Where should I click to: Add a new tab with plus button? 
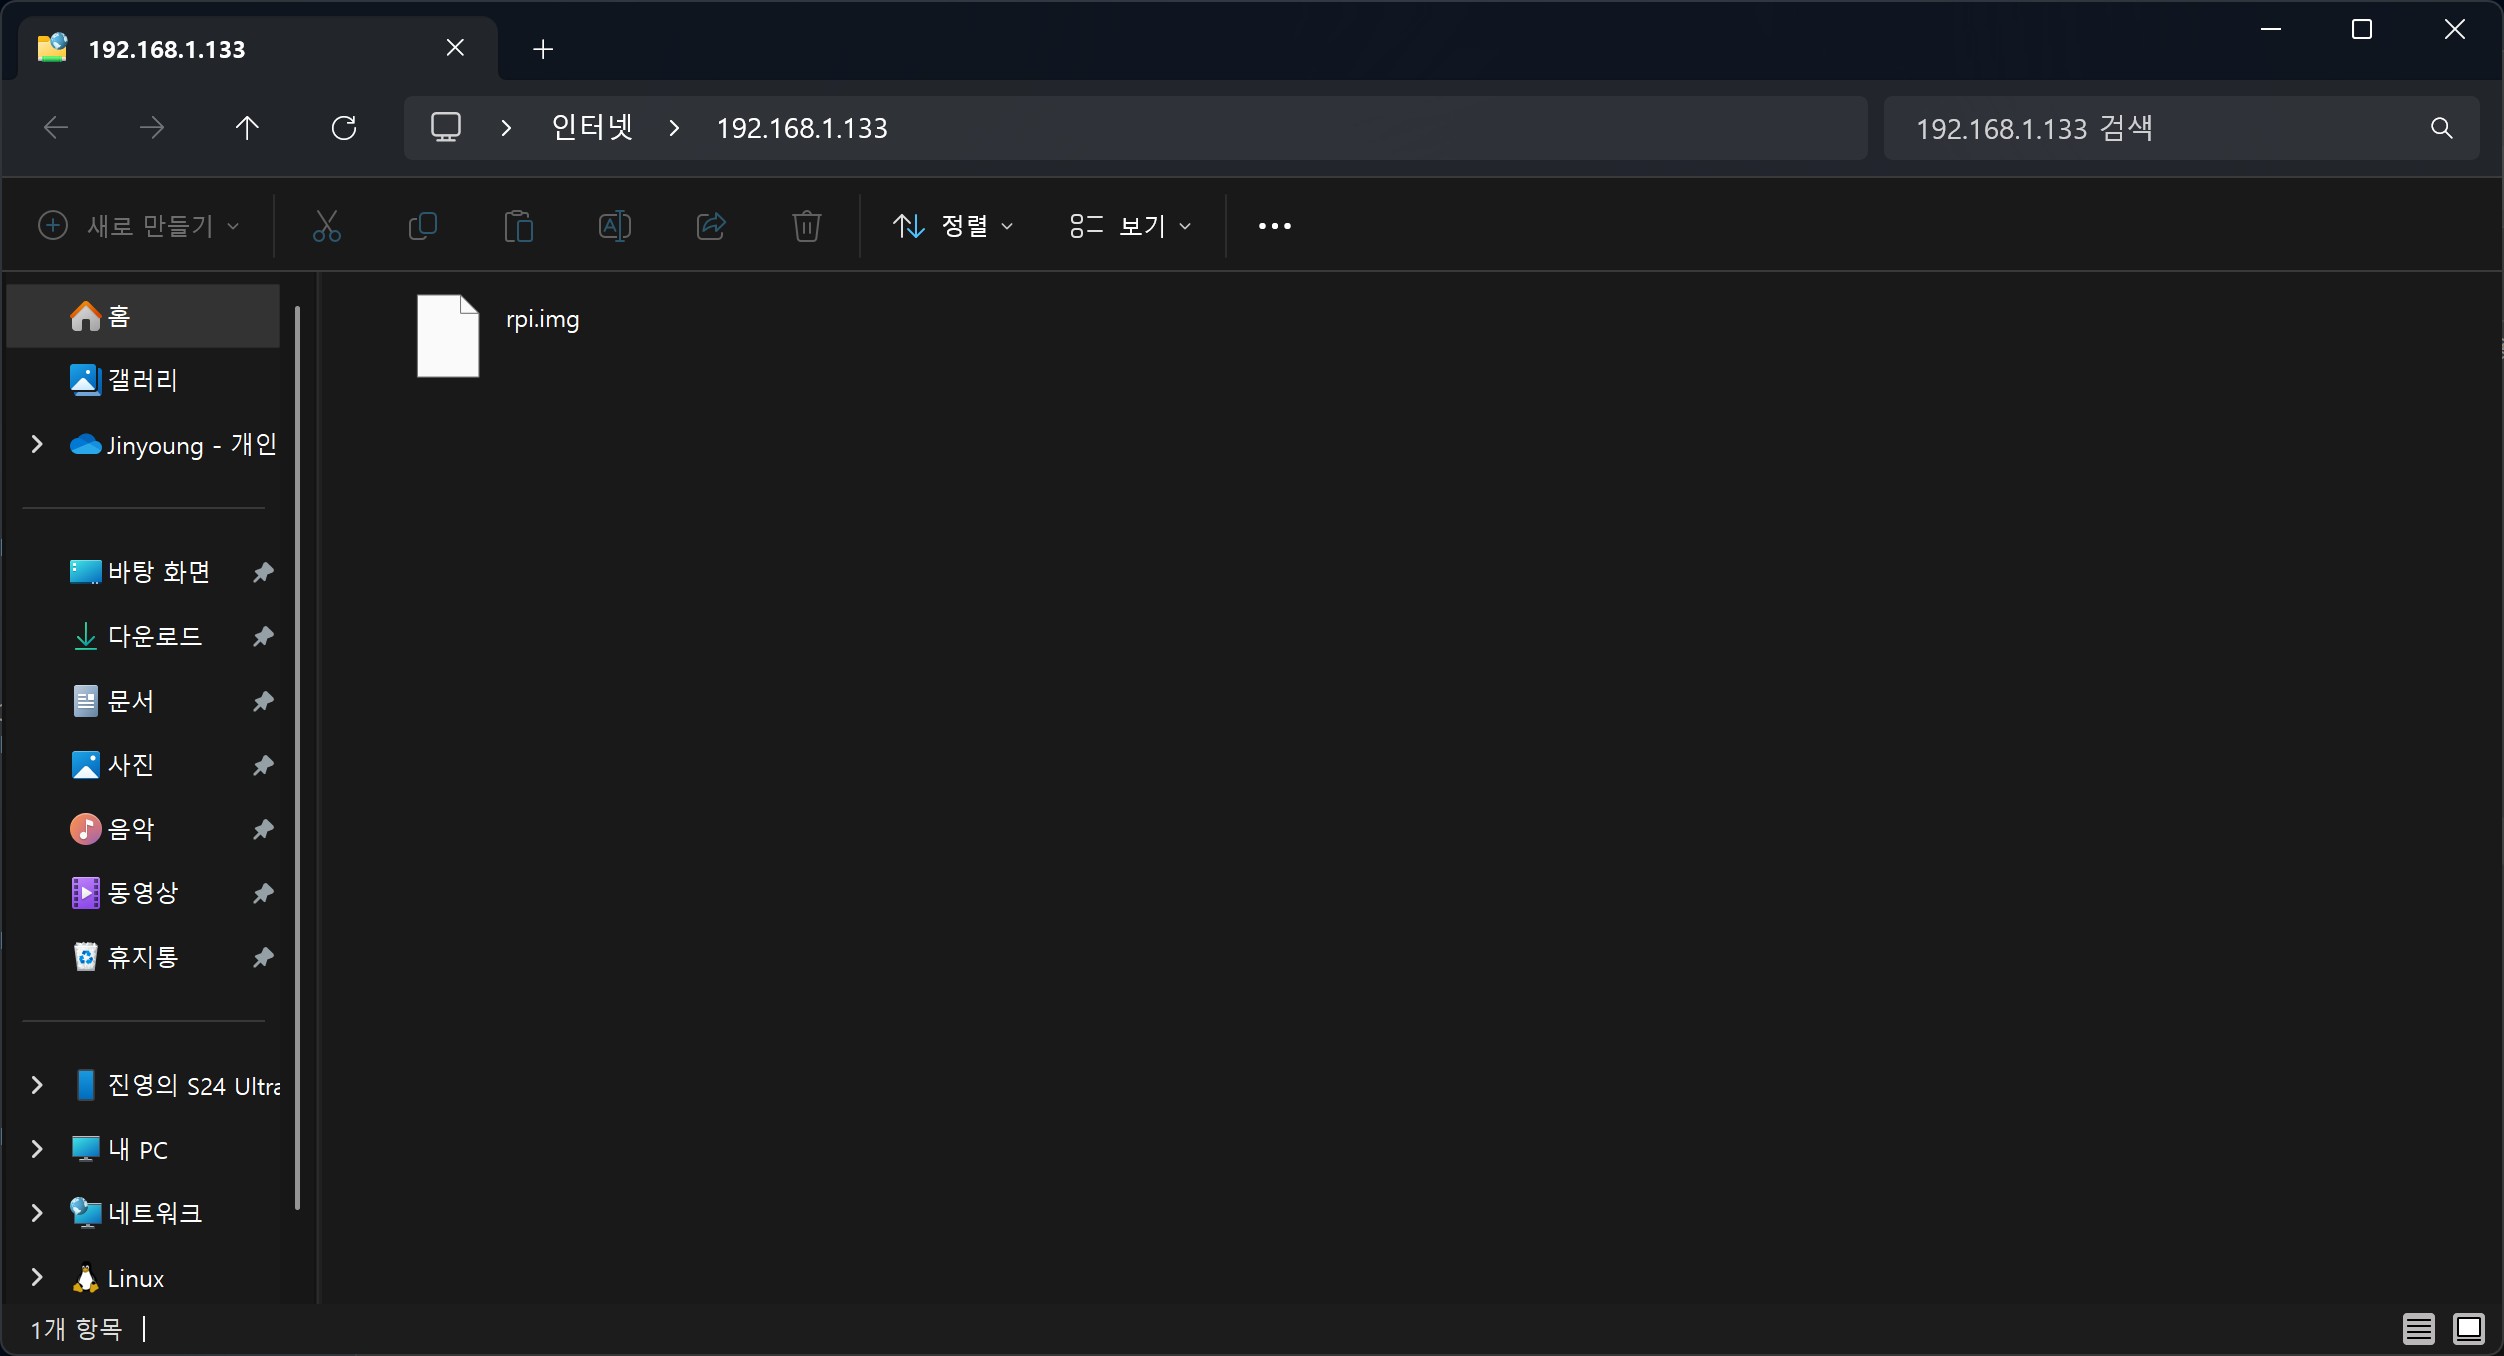pyautogui.click(x=543, y=49)
